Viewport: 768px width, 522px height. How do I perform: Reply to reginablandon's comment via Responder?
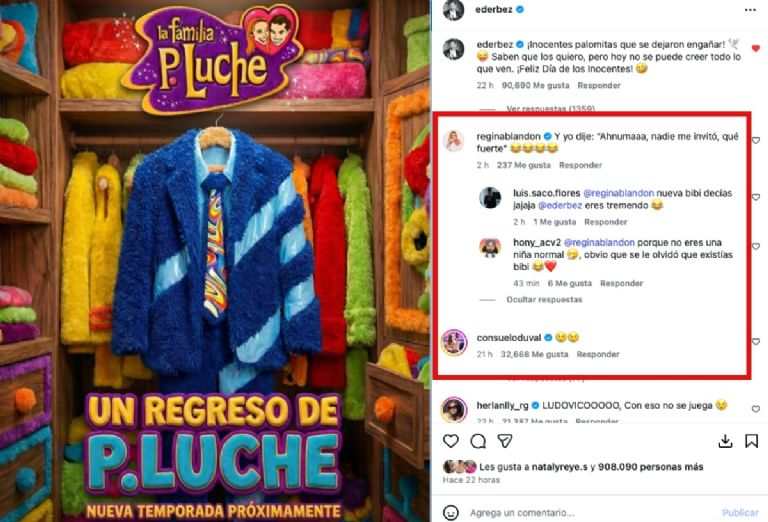[x=580, y=165]
